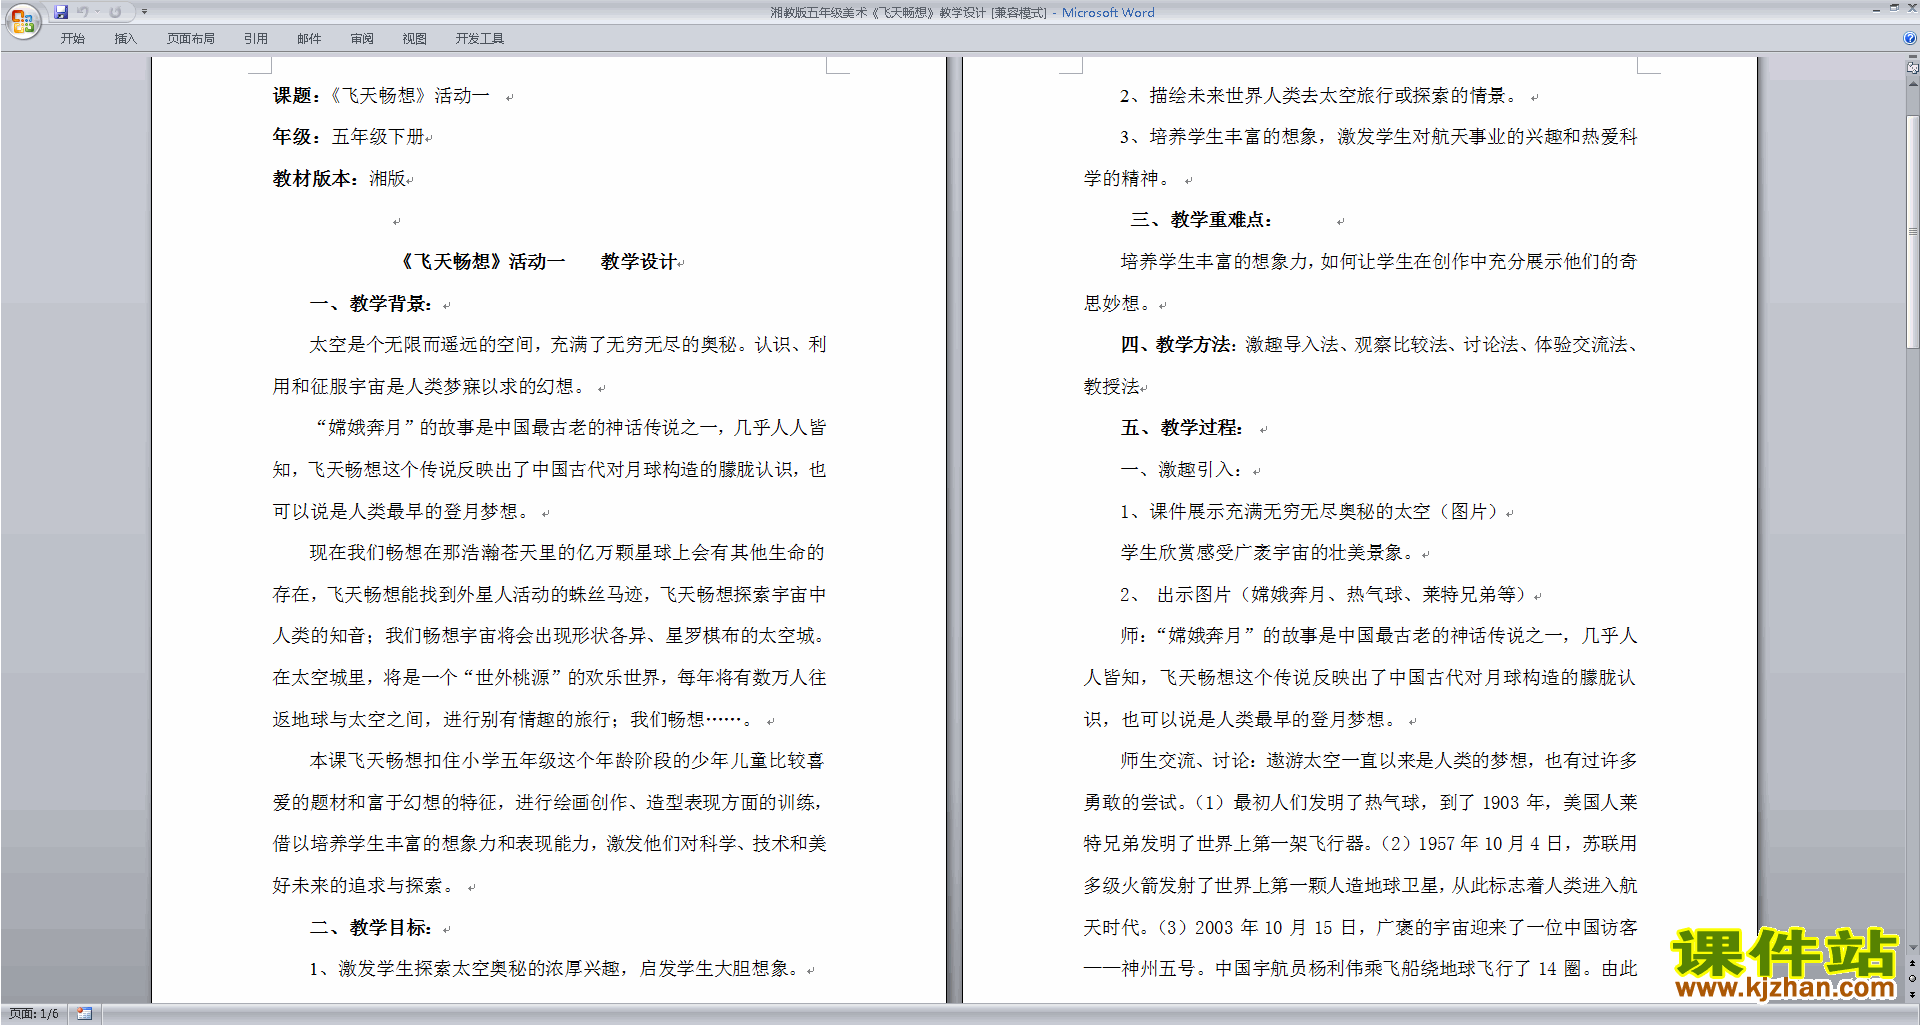Open the Undo history dropdown arrow
Screen dimensions: 1920x1025
[x=97, y=12]
